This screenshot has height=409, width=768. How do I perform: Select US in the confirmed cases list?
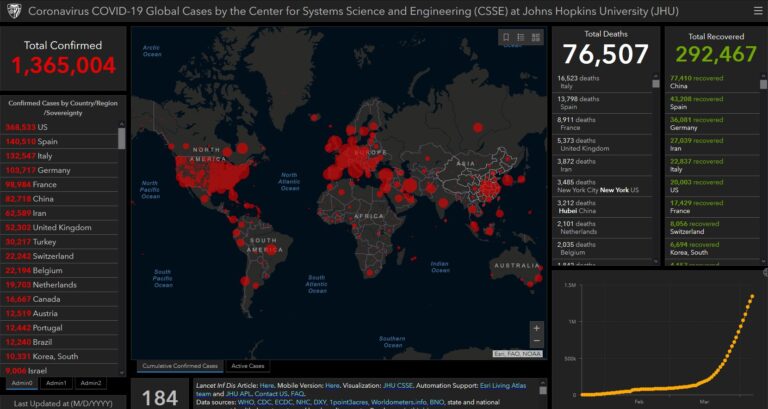[x=60, y=127]
